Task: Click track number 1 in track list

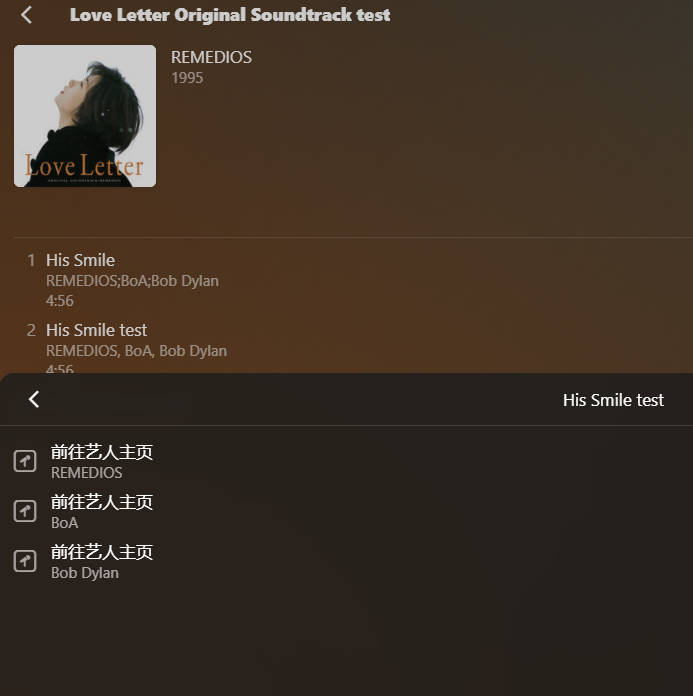Action: tap(31, 260)
